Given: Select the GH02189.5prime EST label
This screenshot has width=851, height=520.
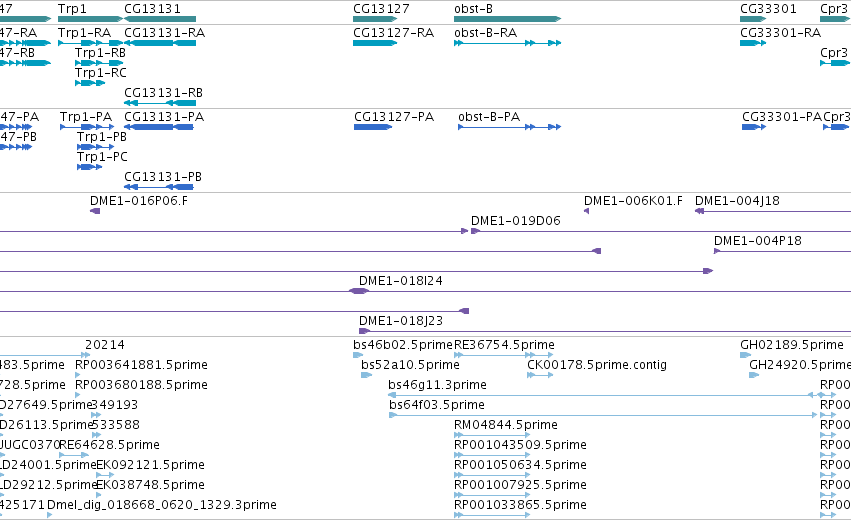Looking at the screenshot, I should tap(792, 345).
